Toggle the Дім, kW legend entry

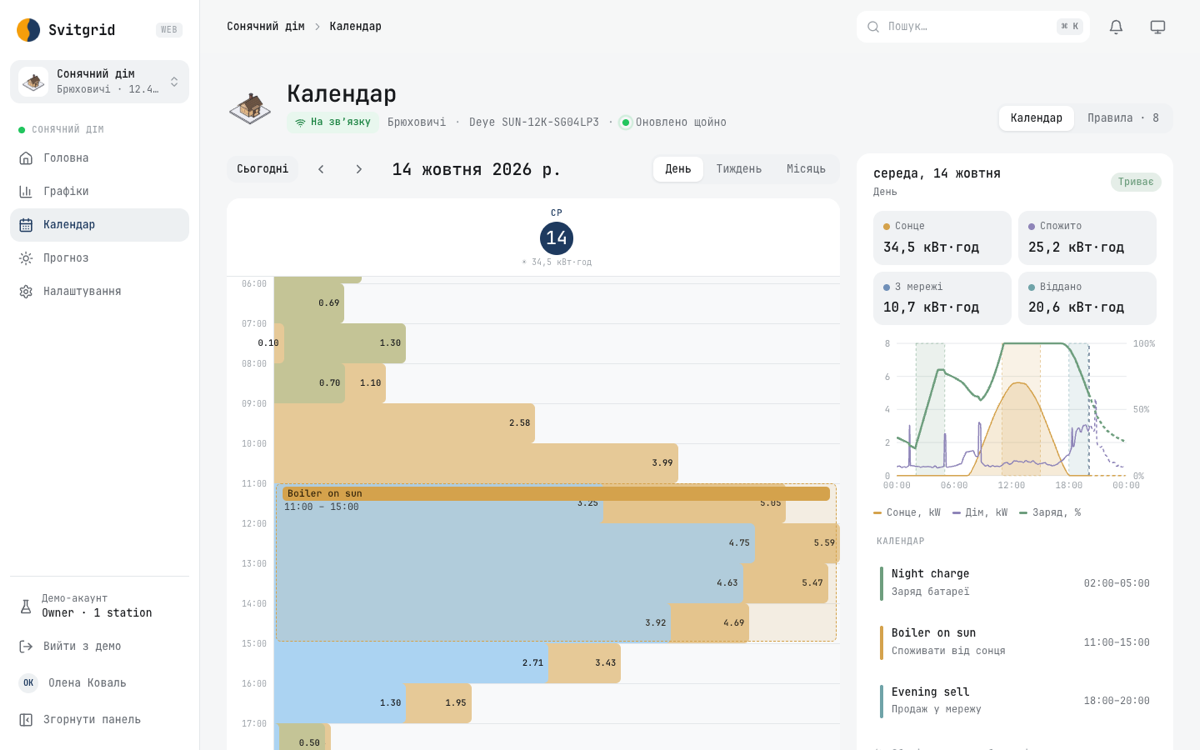click(980, 513)
